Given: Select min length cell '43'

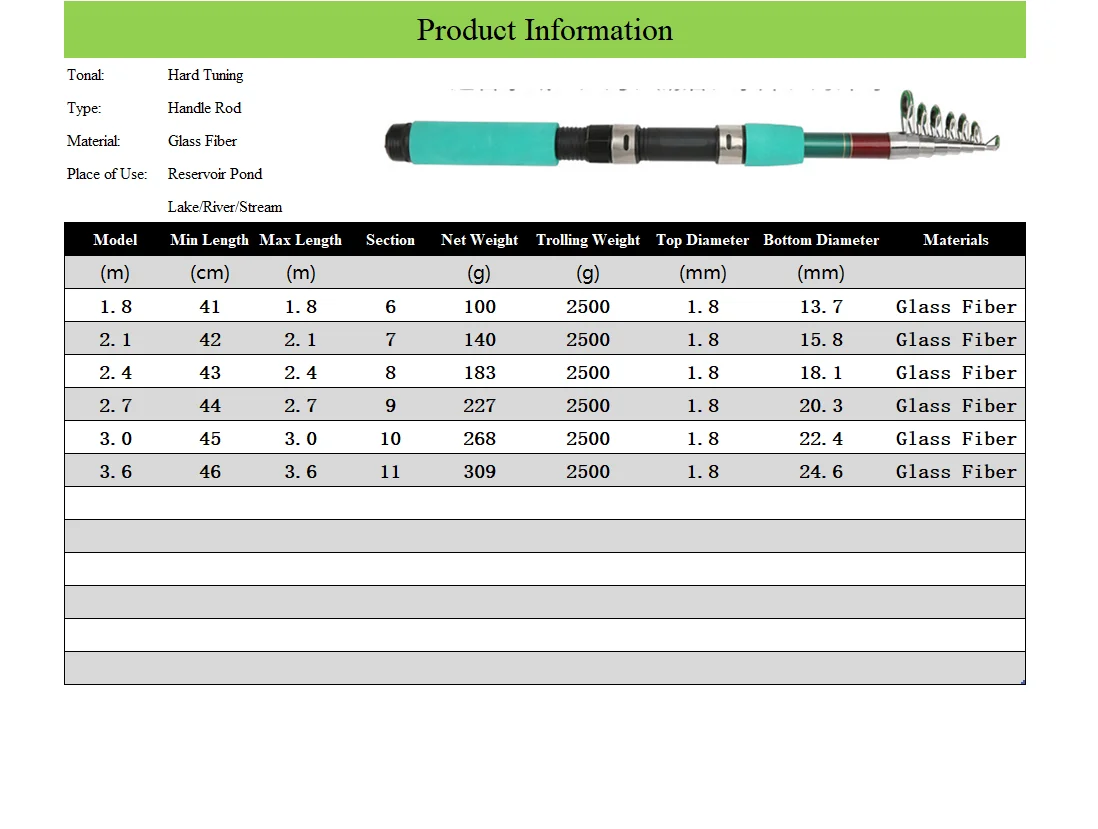Looking at the screenshot, I should point(210,372).
